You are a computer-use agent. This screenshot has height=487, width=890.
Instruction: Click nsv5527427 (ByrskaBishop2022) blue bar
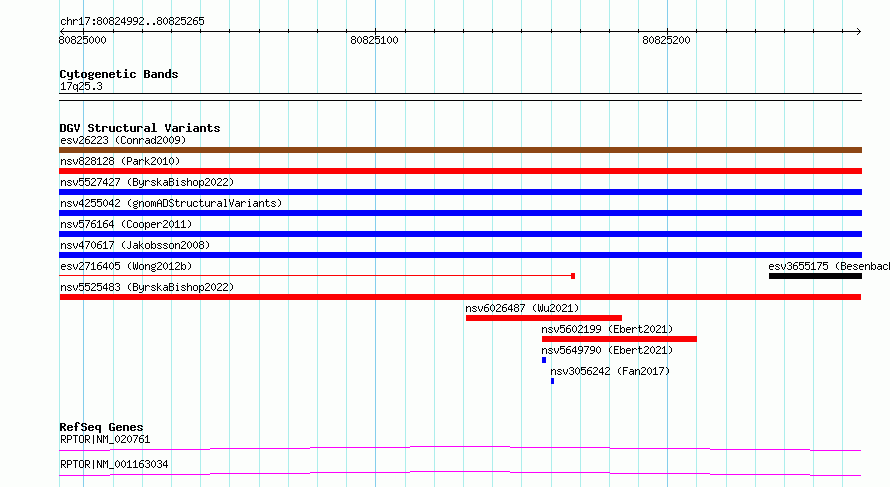(460, 192)
